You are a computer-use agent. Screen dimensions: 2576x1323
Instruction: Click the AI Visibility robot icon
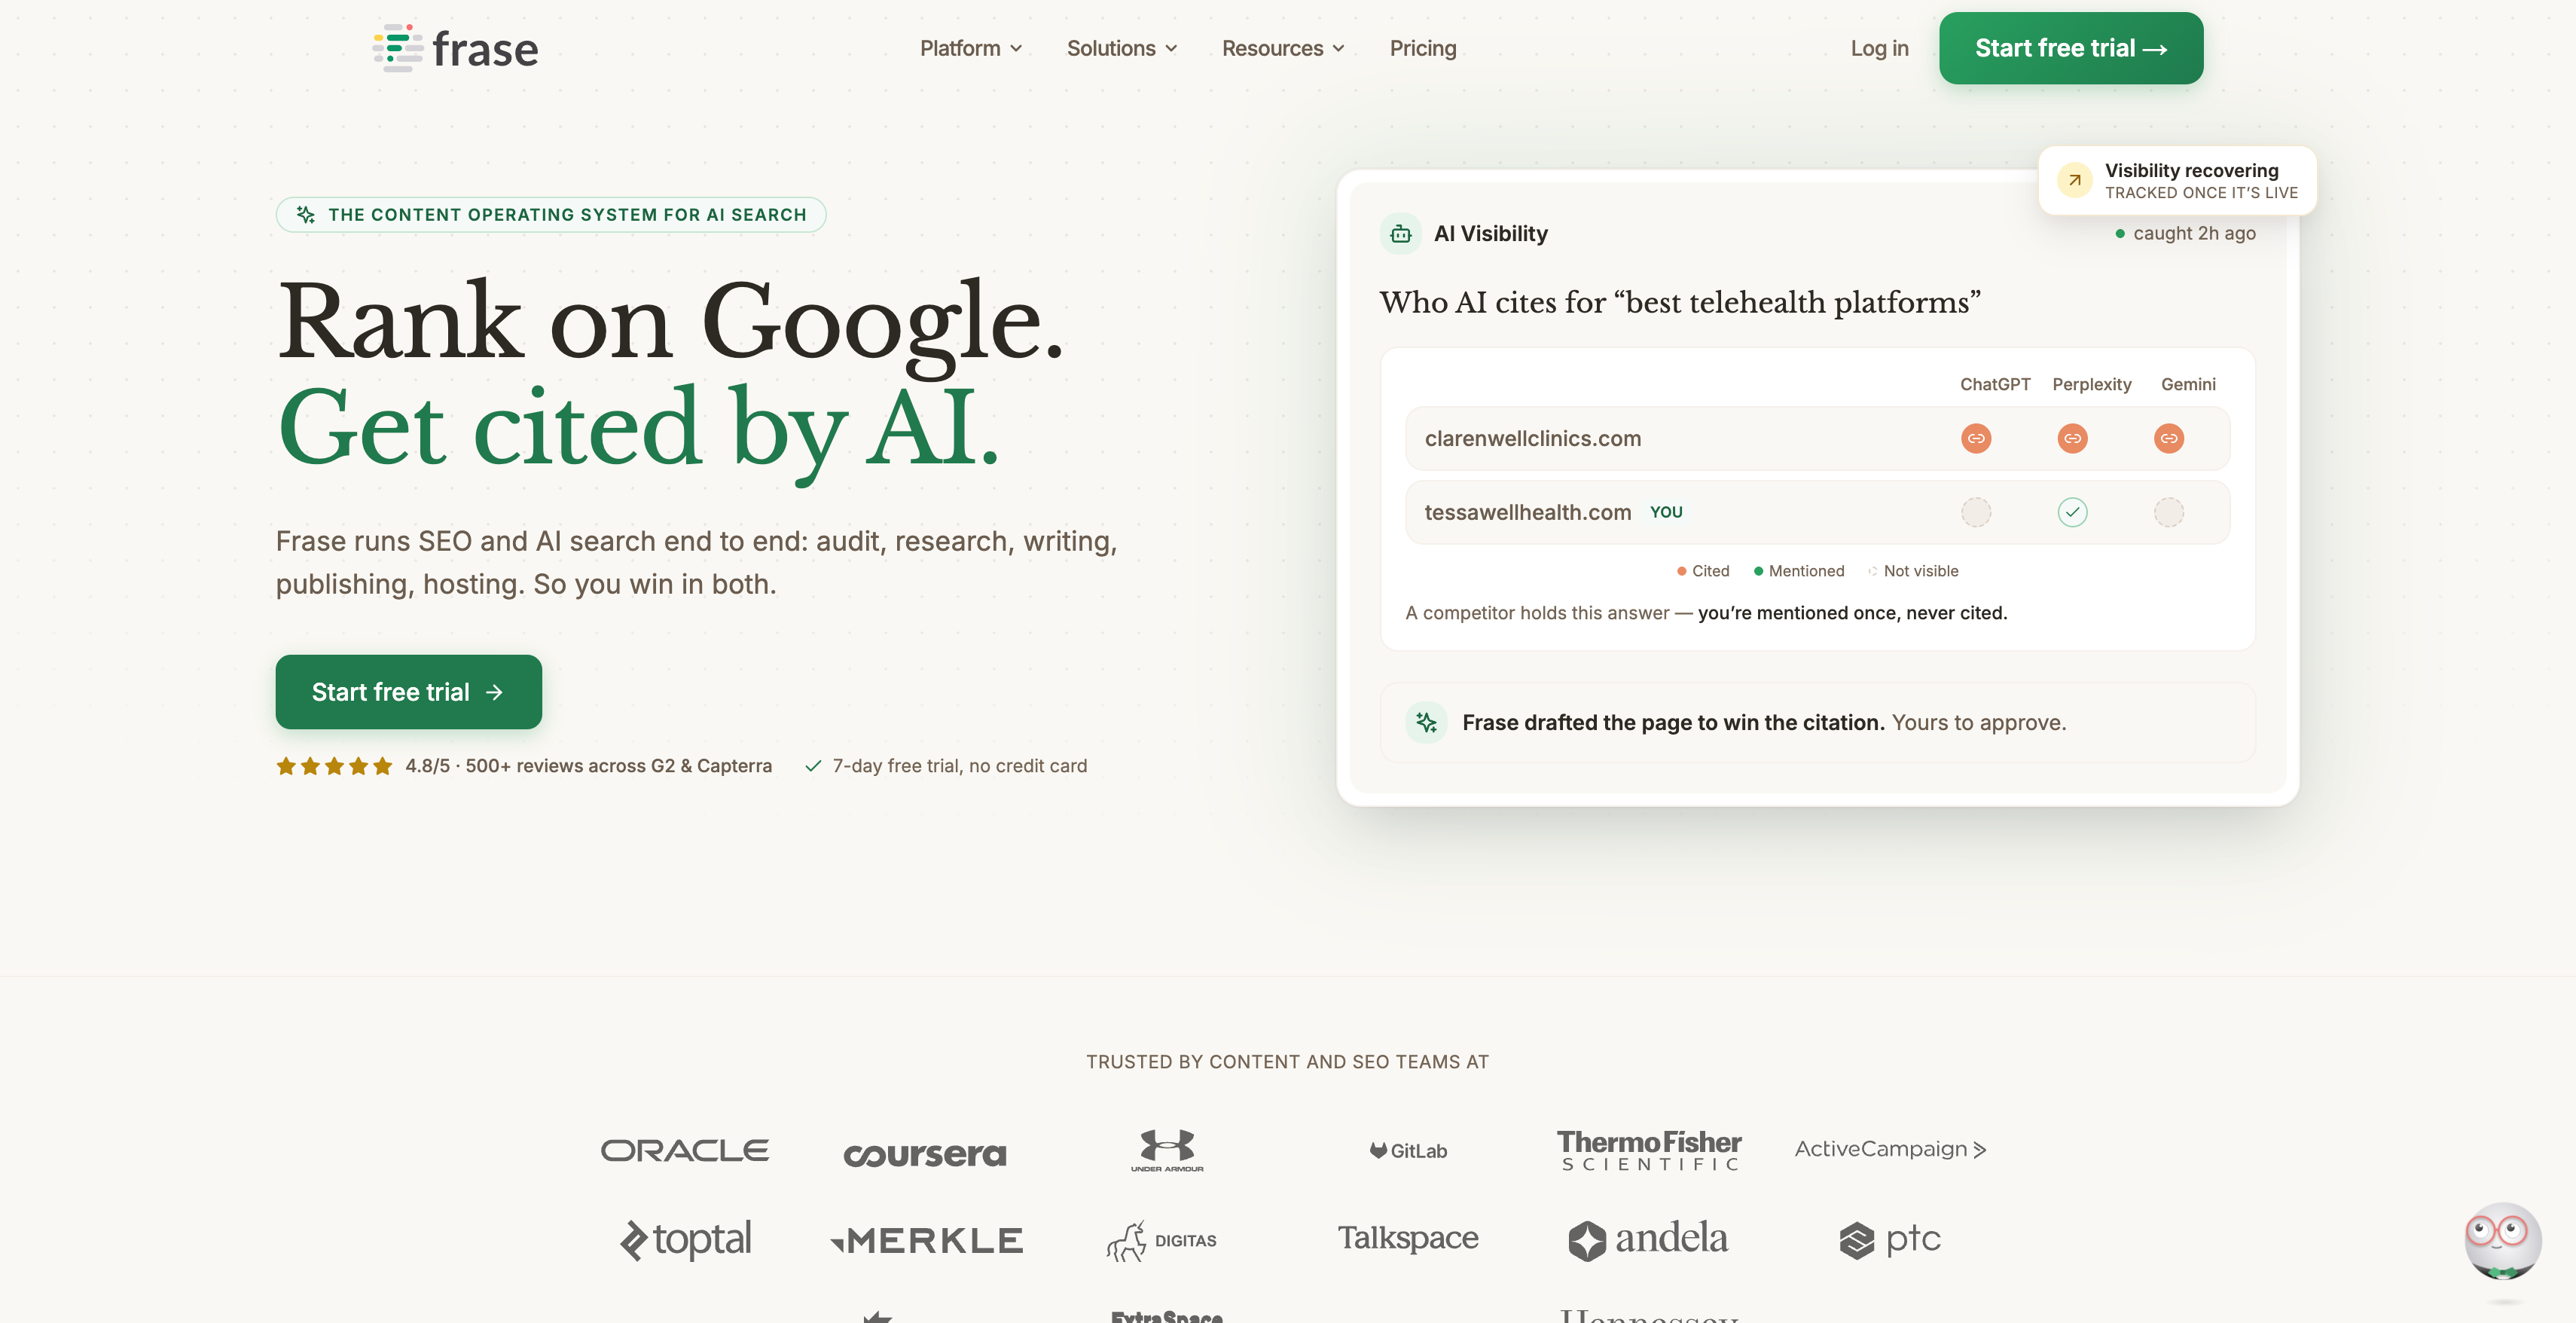pos(1401,234)
